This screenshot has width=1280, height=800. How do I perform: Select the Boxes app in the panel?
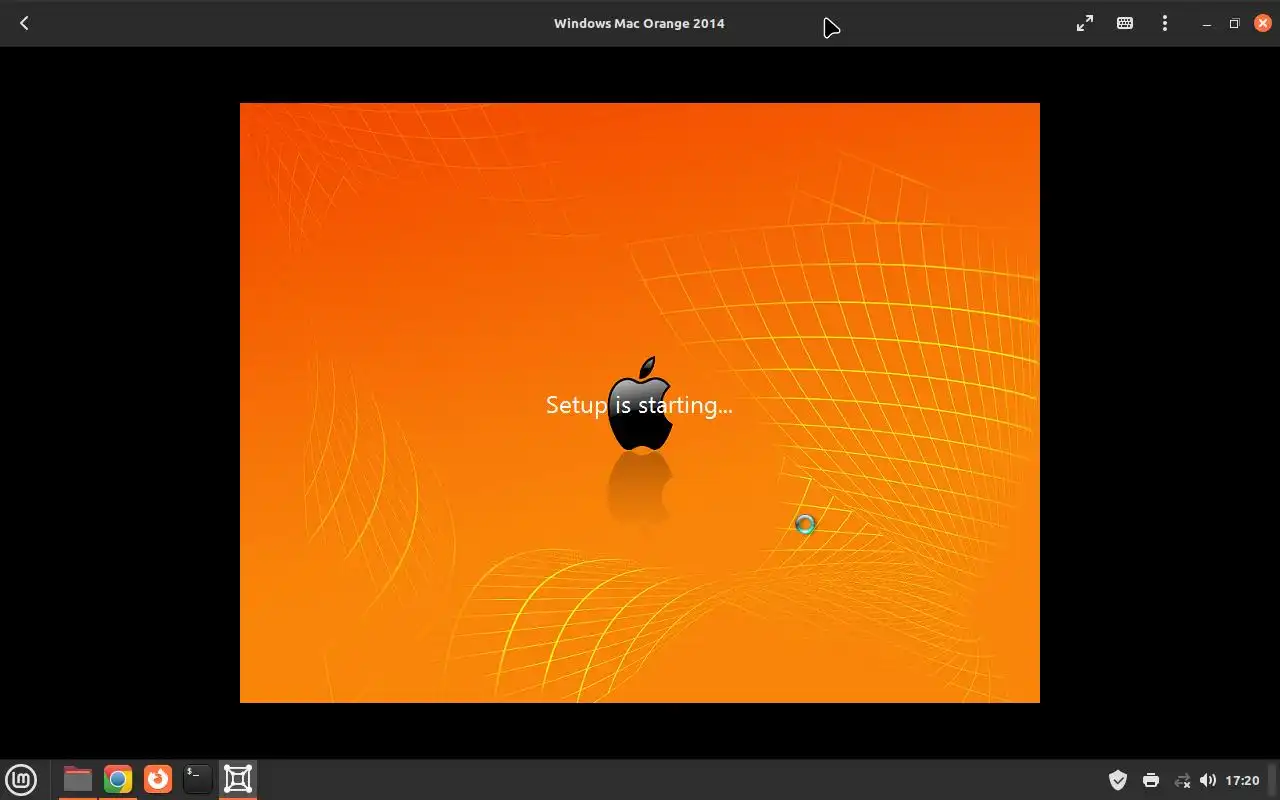(238, 779)
